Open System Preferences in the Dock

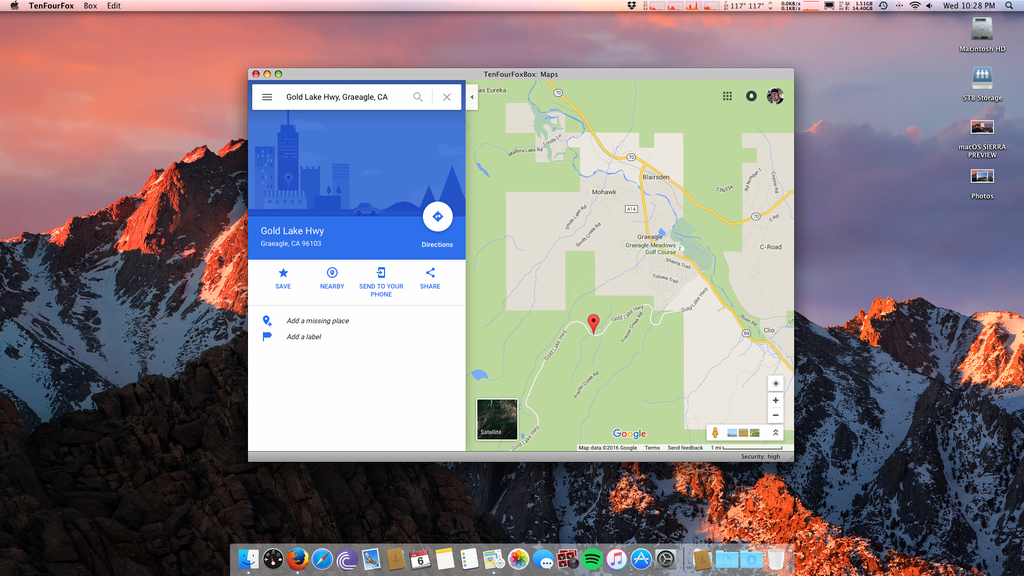click(665, 559)
